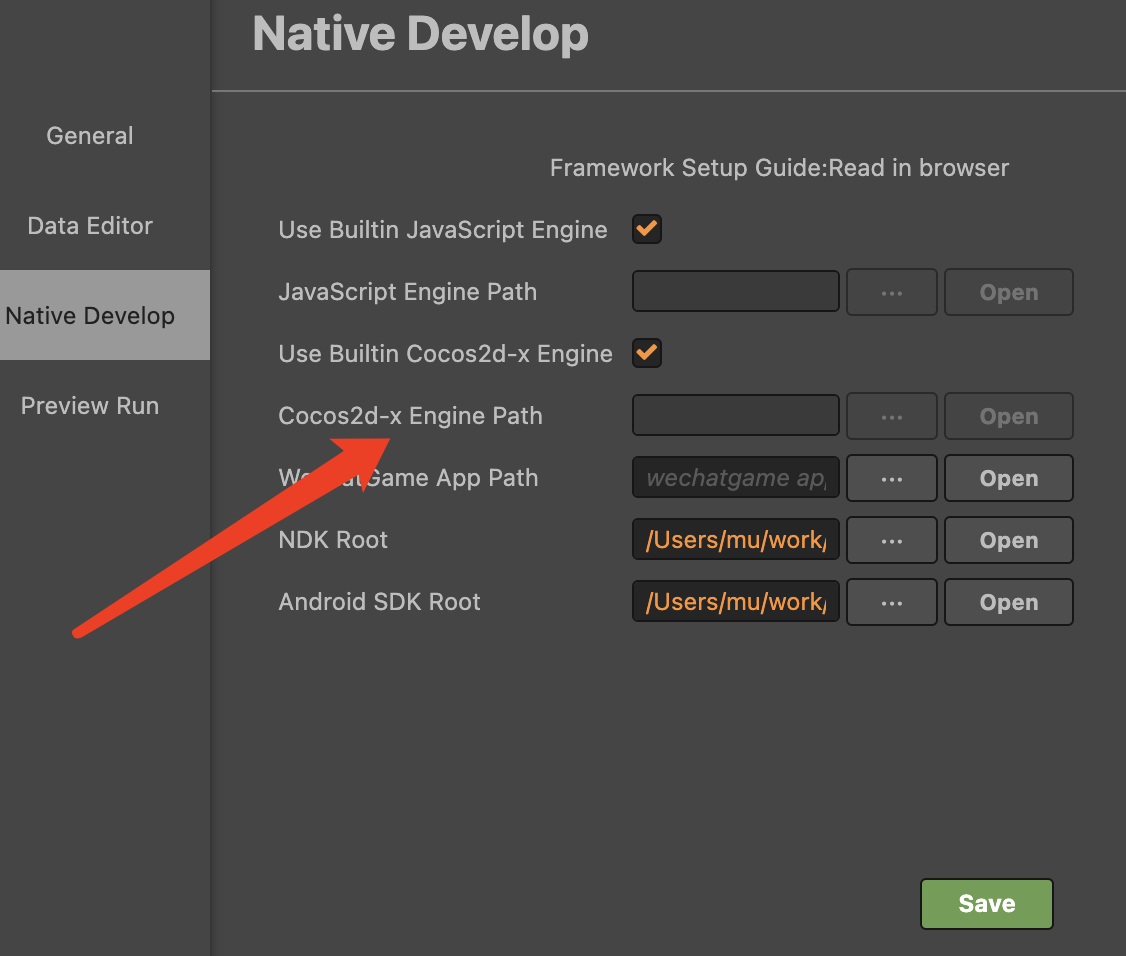This screenshot has height=956, width=1126.
Task: Toggle Use Builtin Cocos2d-x Engine checkbox
Action: (647, 353)
